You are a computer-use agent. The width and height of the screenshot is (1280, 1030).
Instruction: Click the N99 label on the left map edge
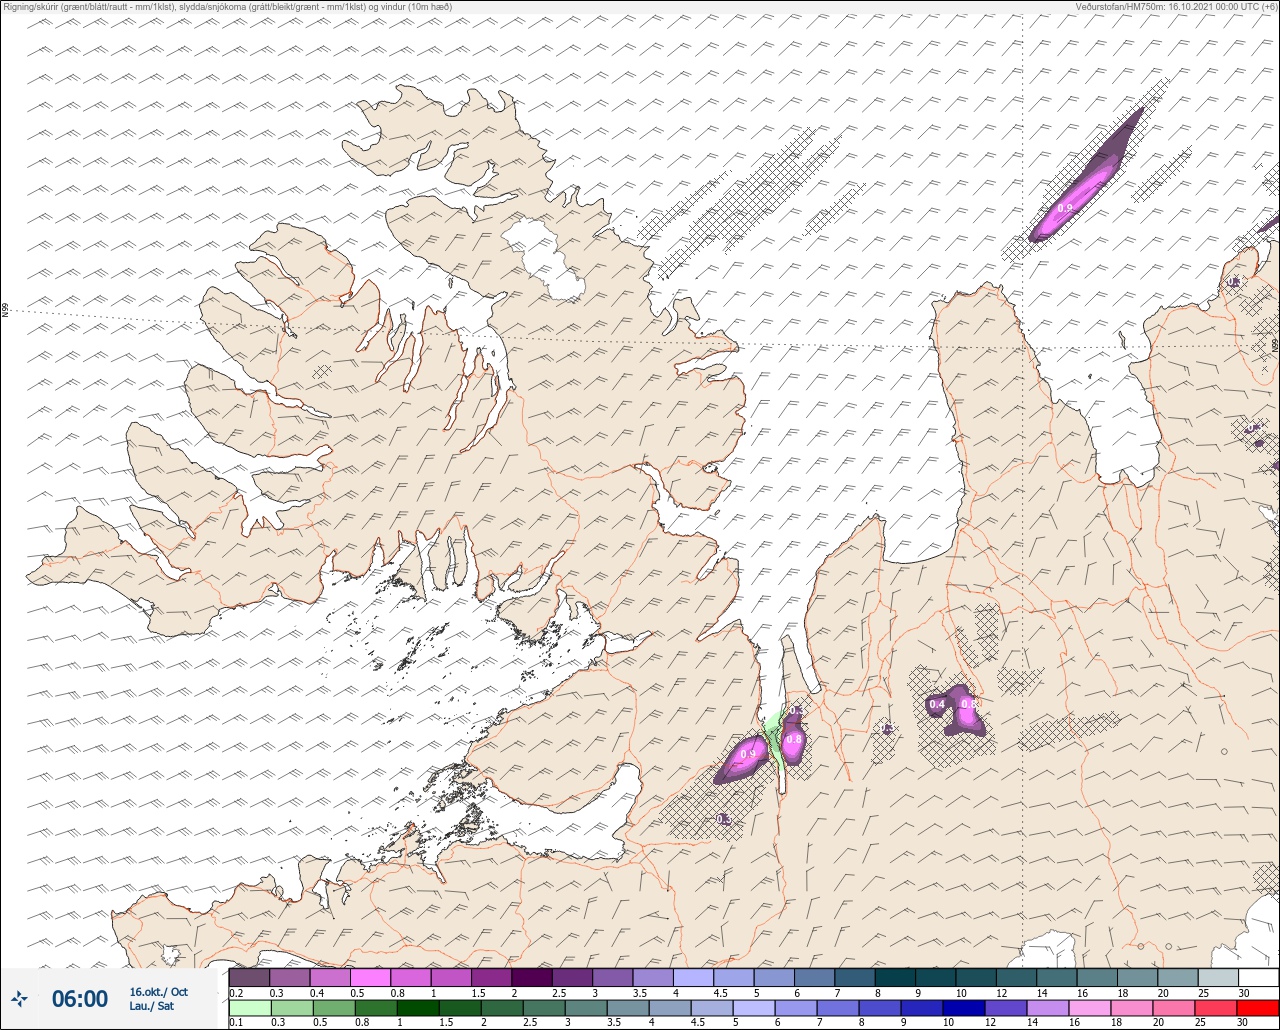point(5,310)
